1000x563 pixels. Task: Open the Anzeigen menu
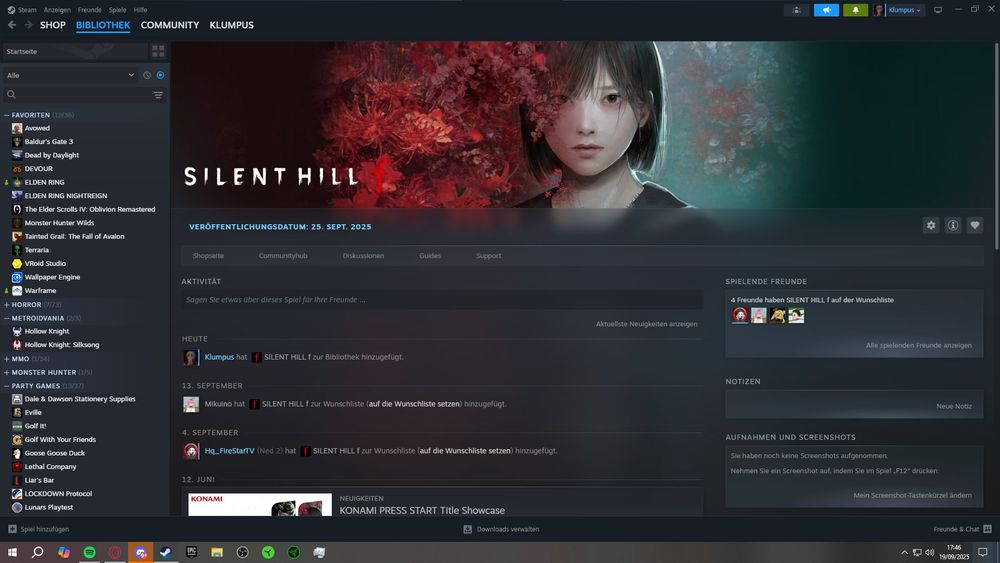coord(57,10)
